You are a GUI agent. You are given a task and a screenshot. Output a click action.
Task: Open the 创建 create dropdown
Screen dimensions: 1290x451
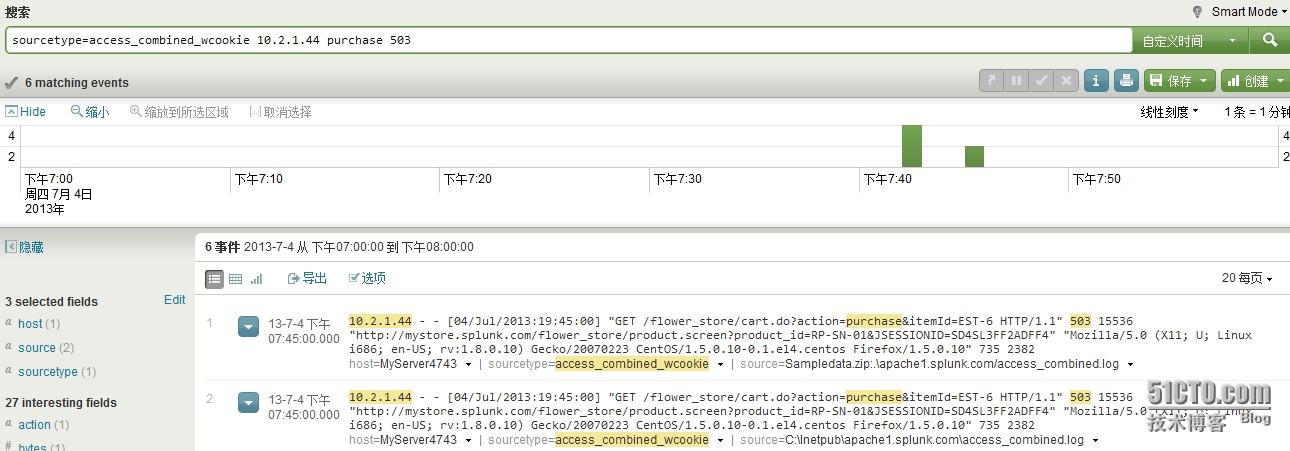pyautogui.click(x=1254, y=81)
